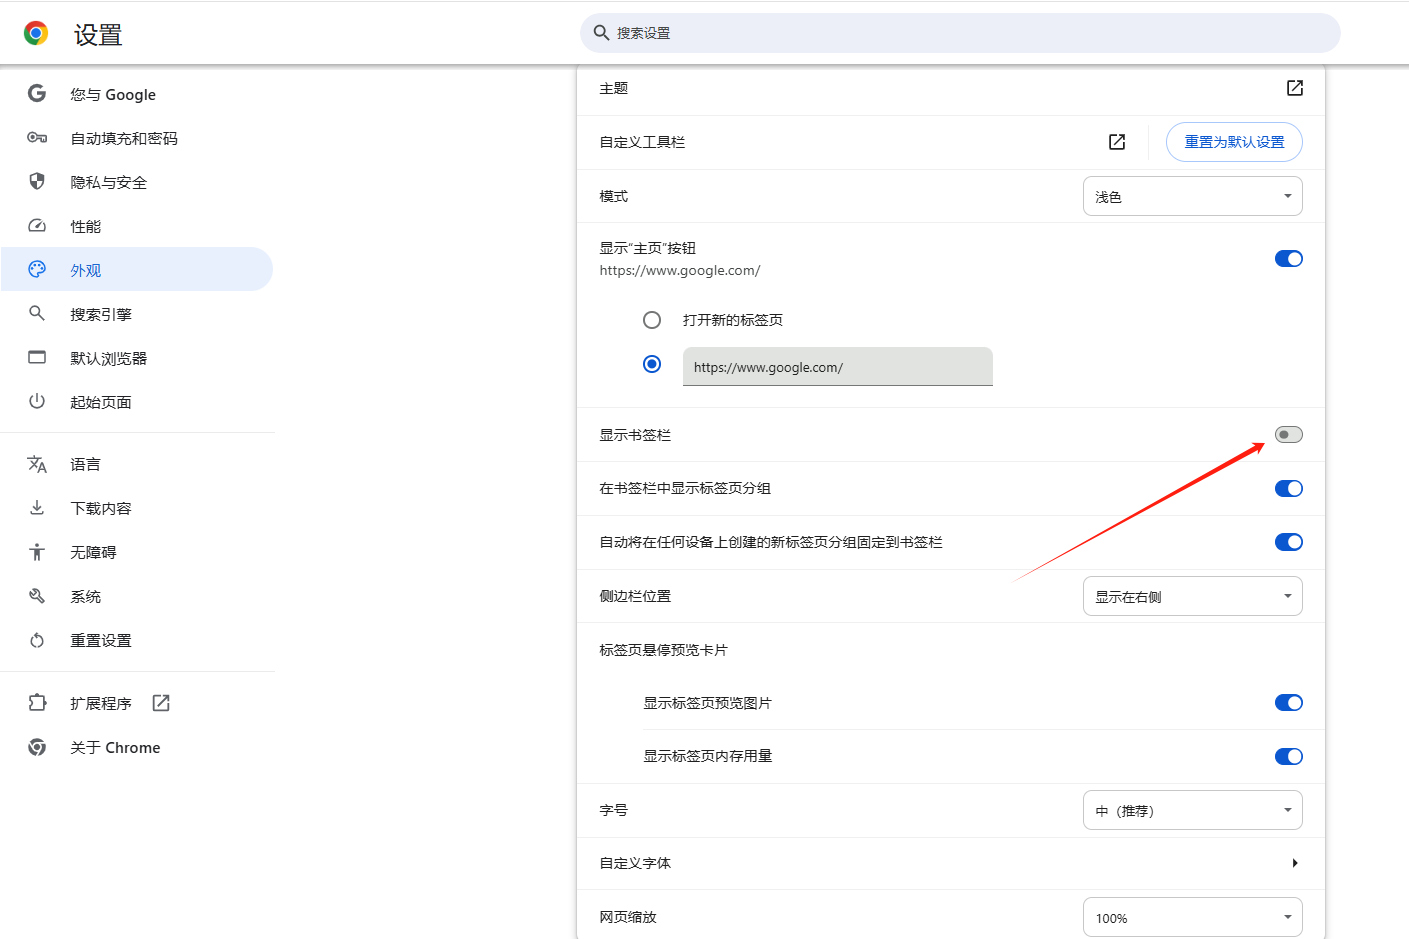
Task: Click the magnifier icon for search engine
Action: click(x=37, y=314)
